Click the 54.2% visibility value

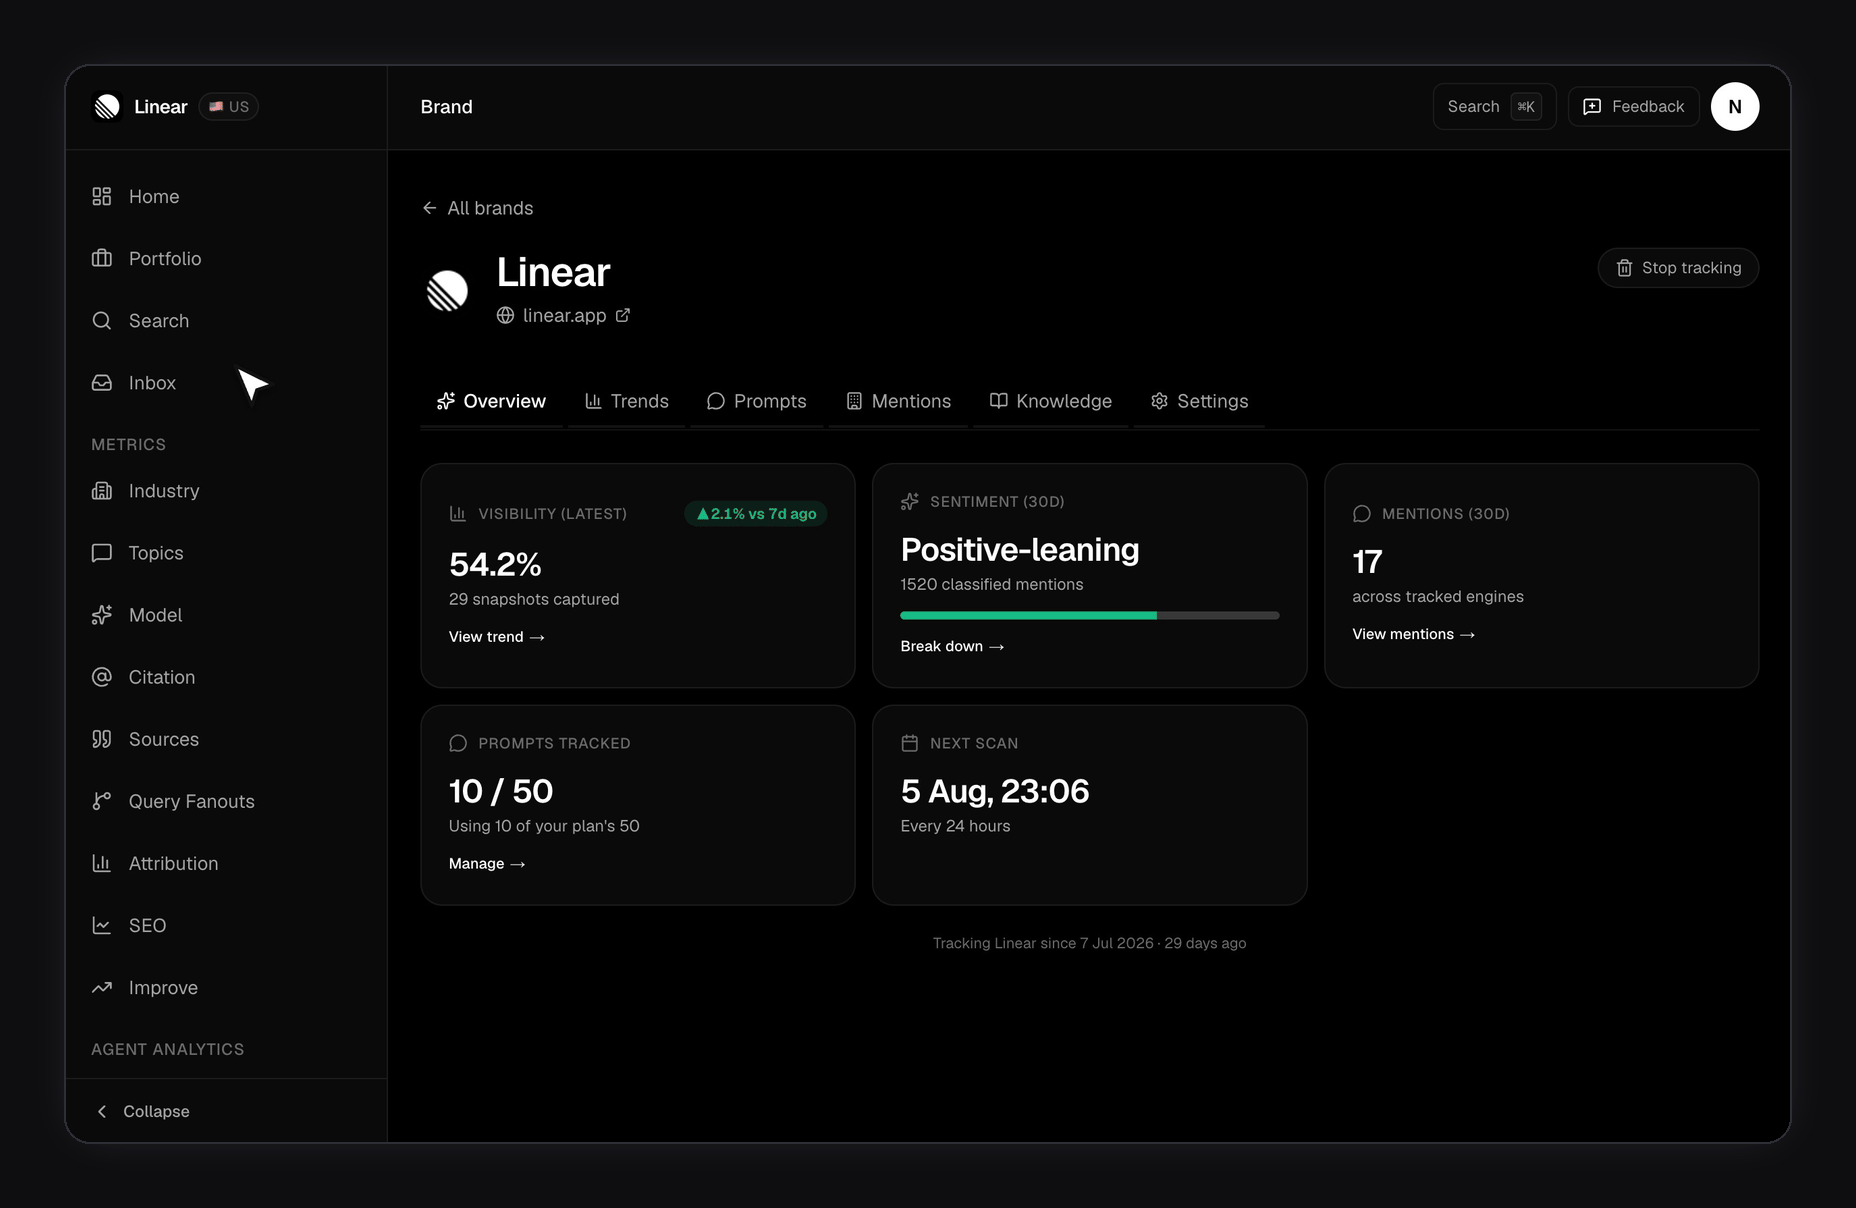pos(495,565)
